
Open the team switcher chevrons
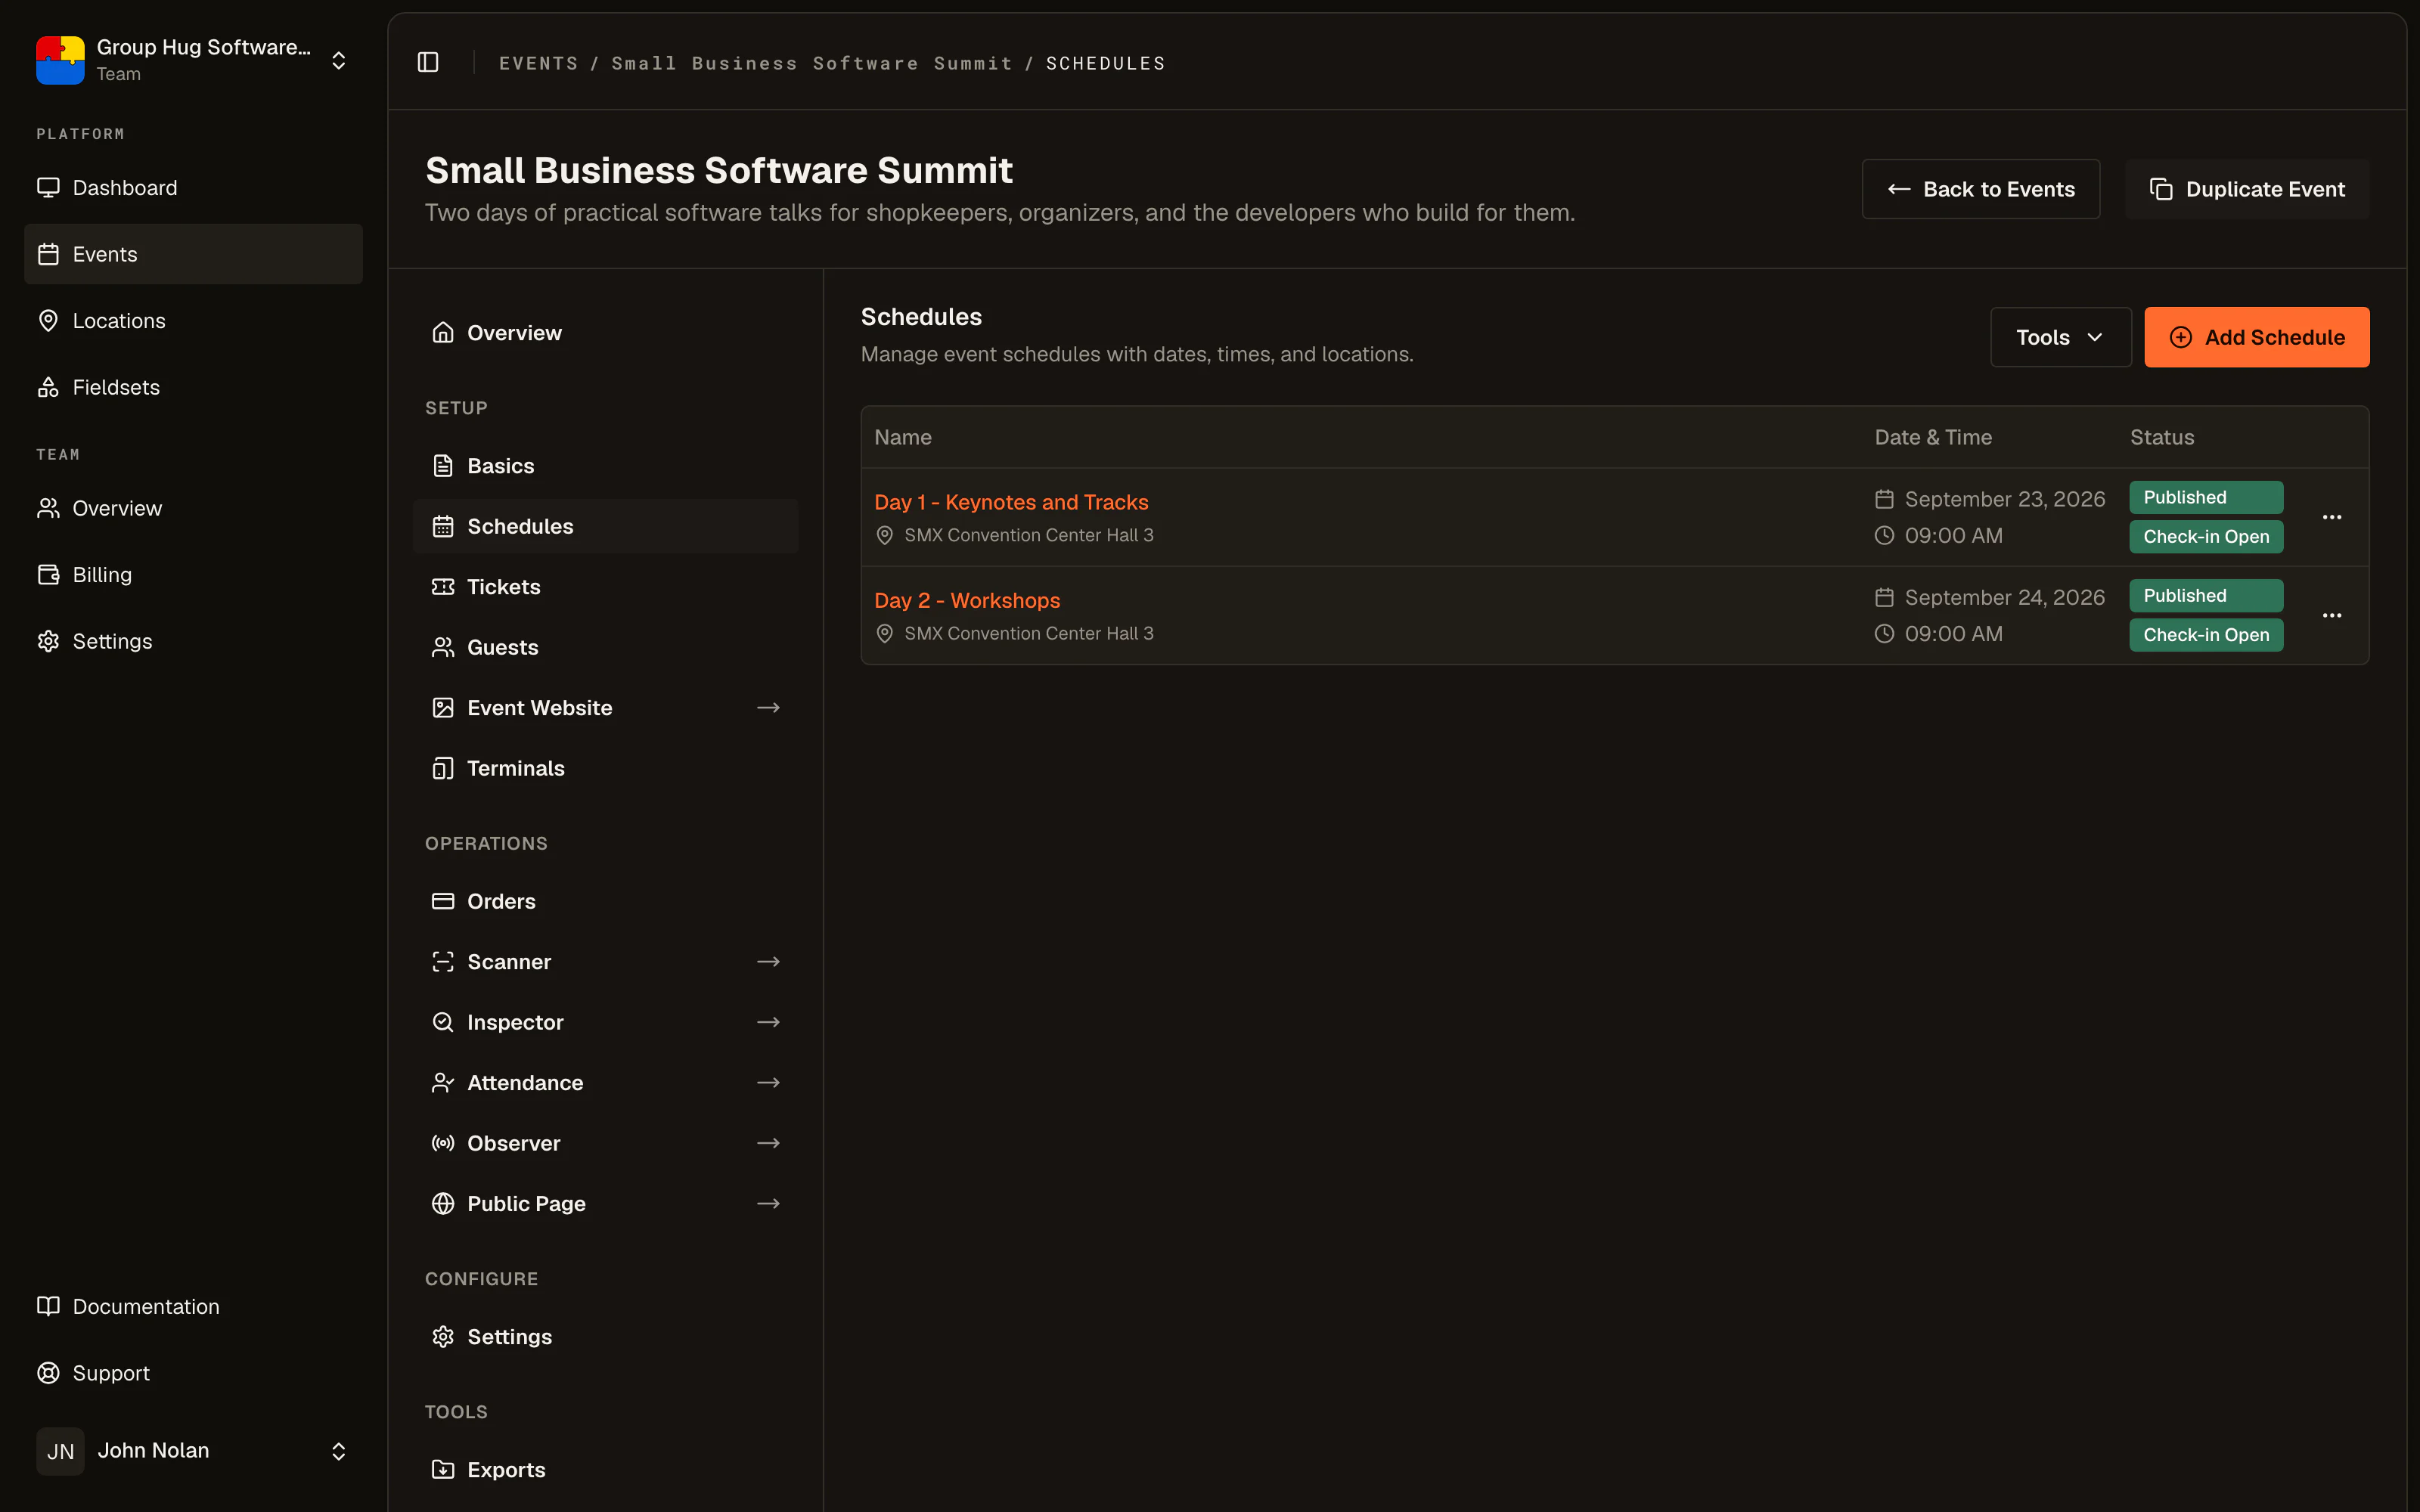[339, 60]
